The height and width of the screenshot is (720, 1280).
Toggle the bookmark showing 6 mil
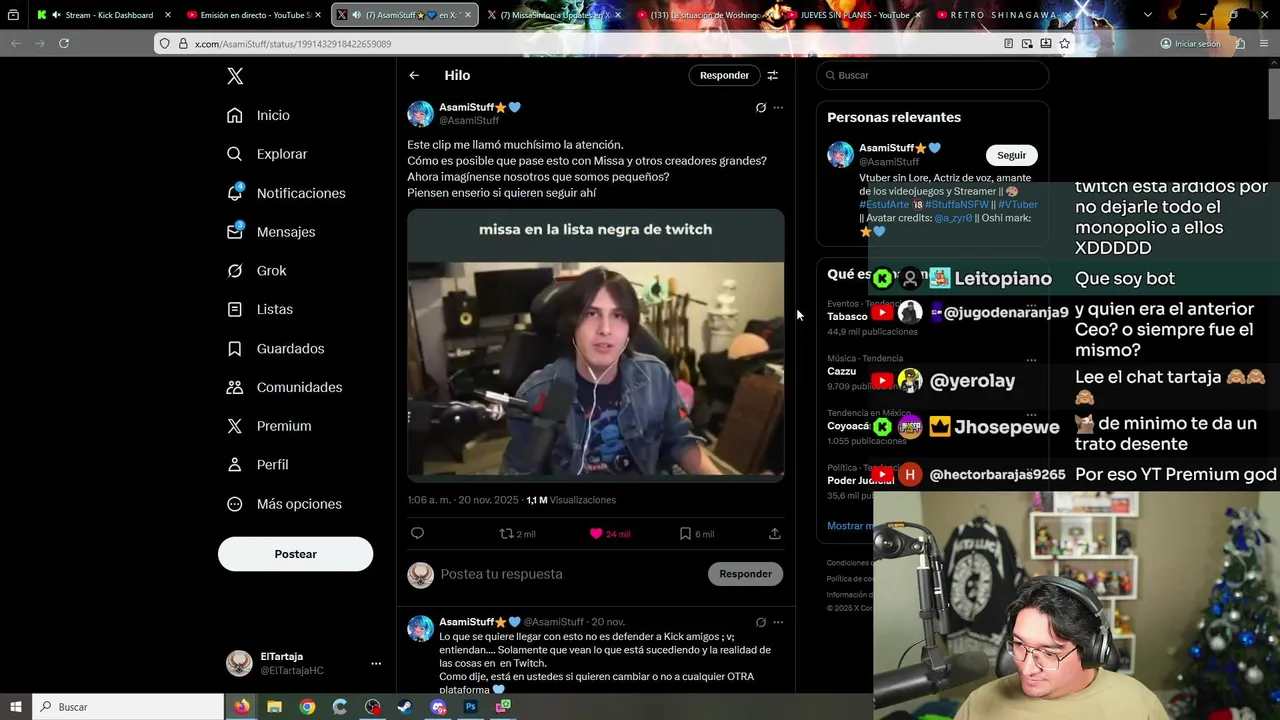696,534
